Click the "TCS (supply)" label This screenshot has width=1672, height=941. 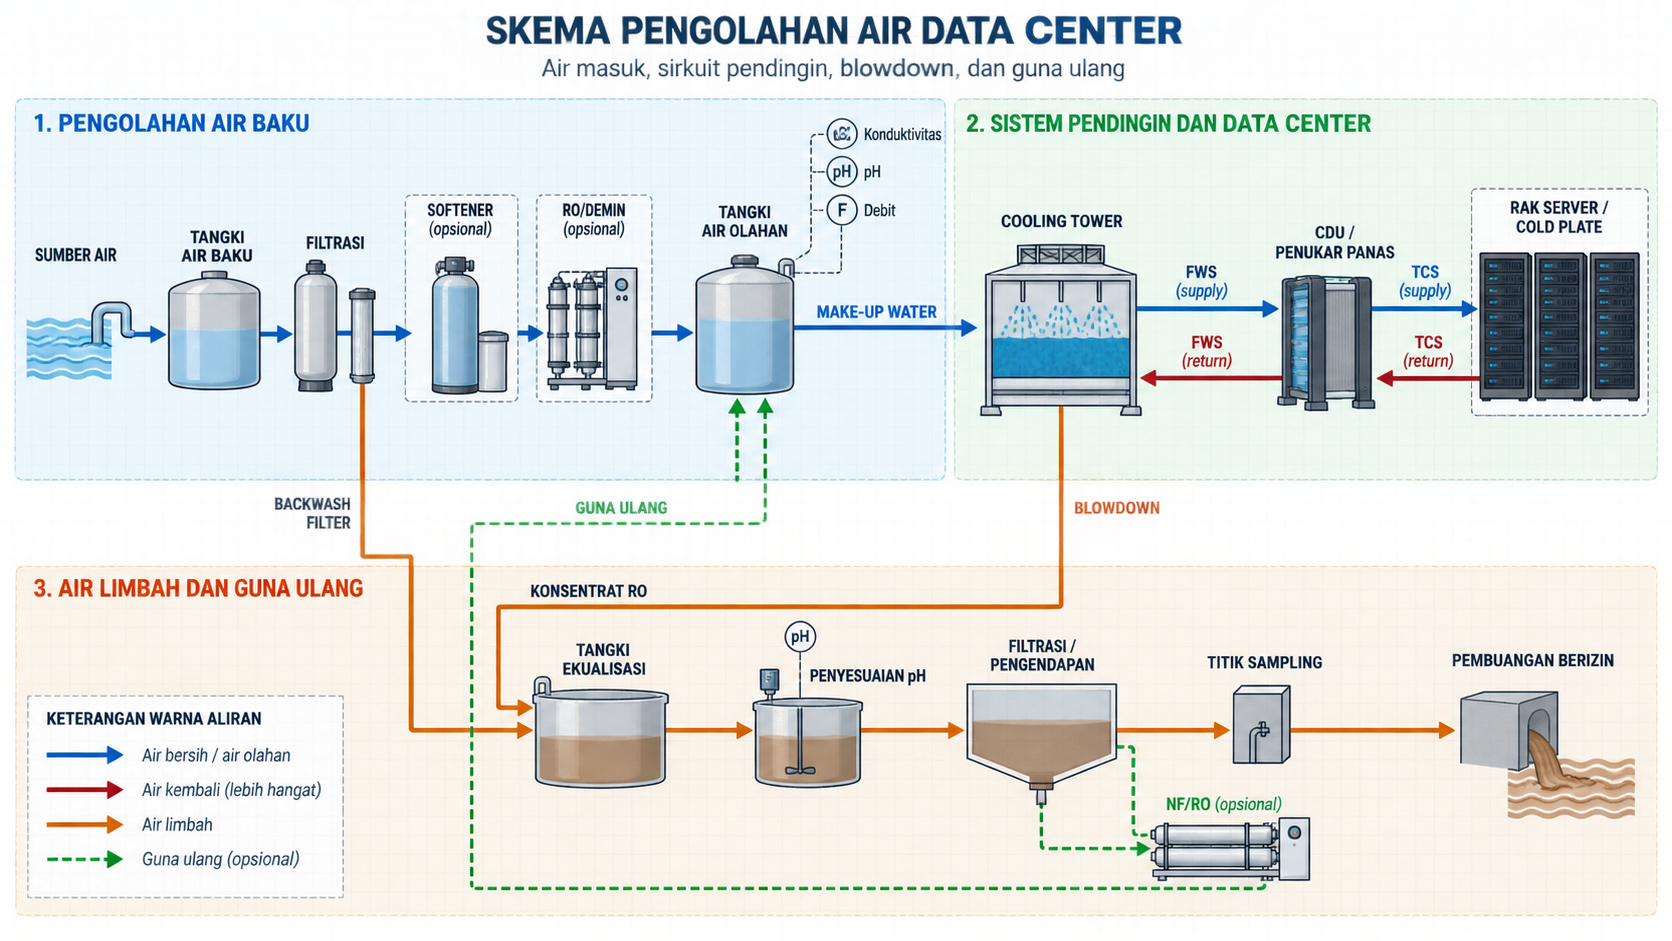(1425, 281)
